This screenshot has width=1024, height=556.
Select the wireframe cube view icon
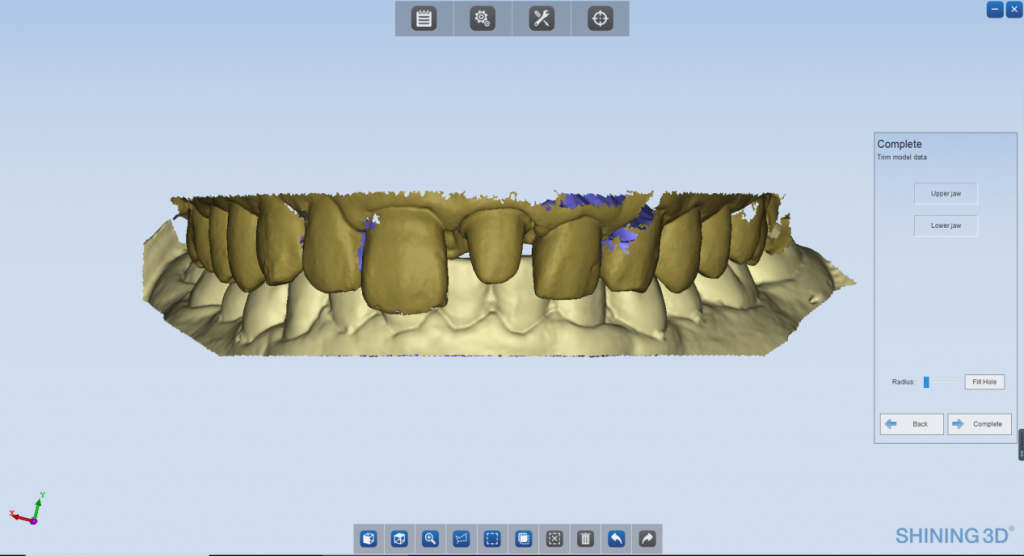[x=399, y=538]
